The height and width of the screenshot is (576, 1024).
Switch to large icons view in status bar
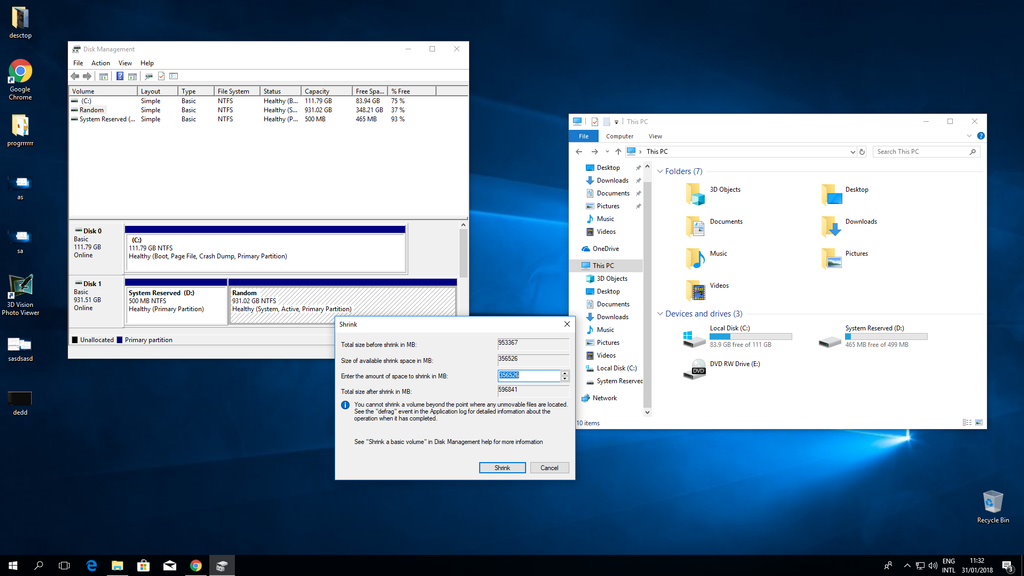(x=978, y=423)
